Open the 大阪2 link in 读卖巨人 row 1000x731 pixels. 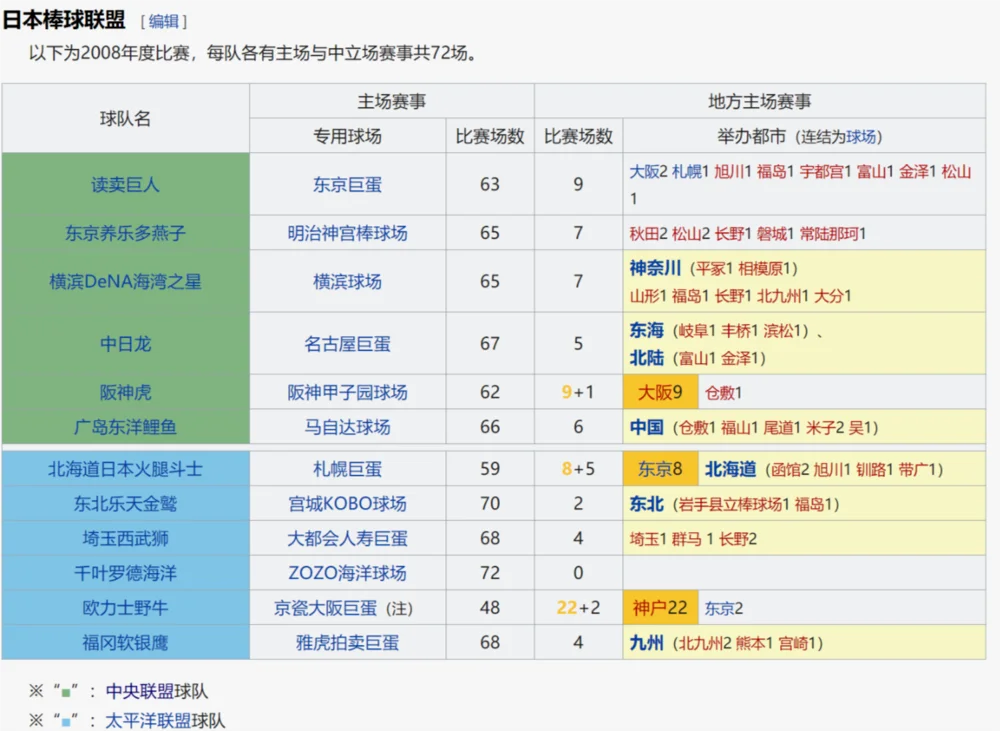point(648,172)
